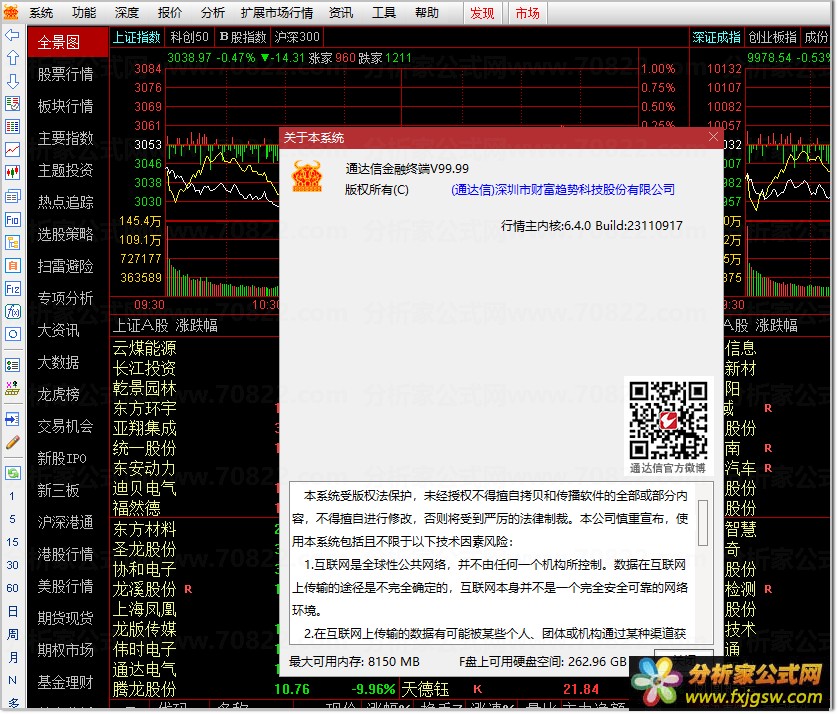Image resolution: width=839 pixels, height=714 pixels.
Task: Click Tongdaxin logo icon in menu bar
Action: [11, 12]
